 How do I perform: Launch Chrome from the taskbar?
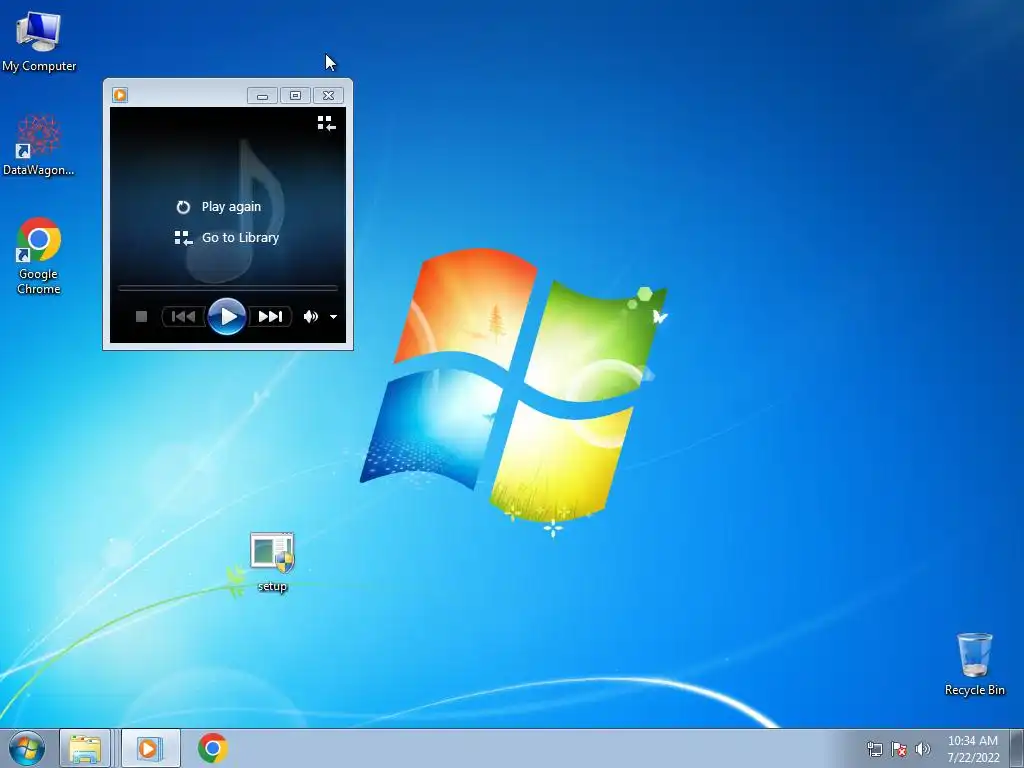pyautogui.click(x=213, y=748)
